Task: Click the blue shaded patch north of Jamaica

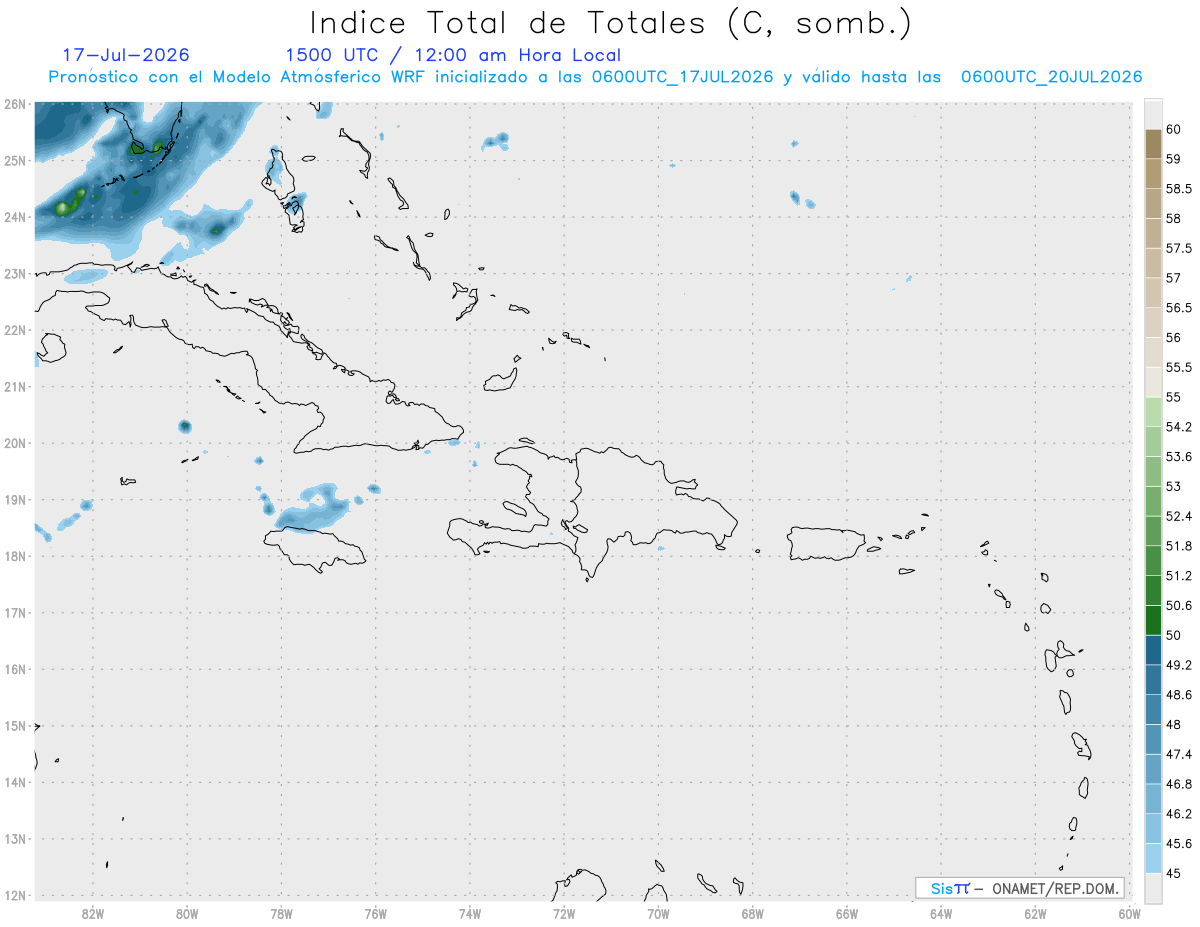Action: pos(312,508)
